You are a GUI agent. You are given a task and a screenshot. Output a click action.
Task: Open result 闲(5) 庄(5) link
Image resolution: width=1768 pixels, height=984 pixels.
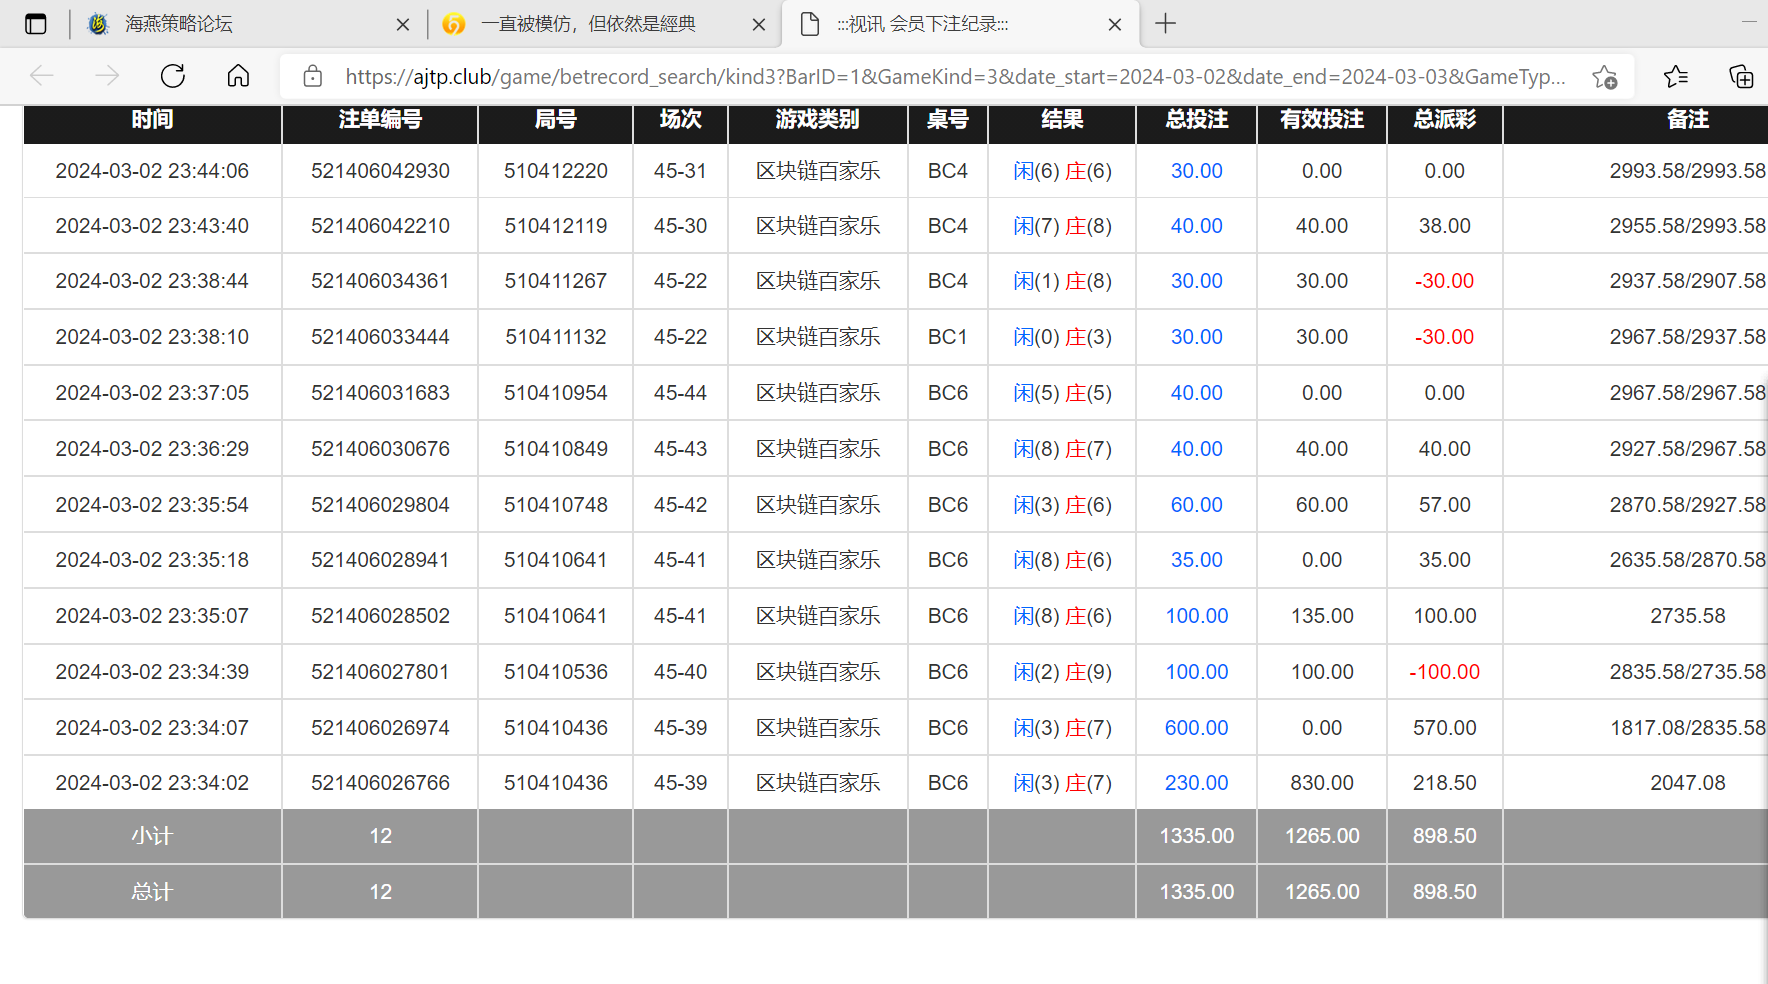[x=1062, y=393]
